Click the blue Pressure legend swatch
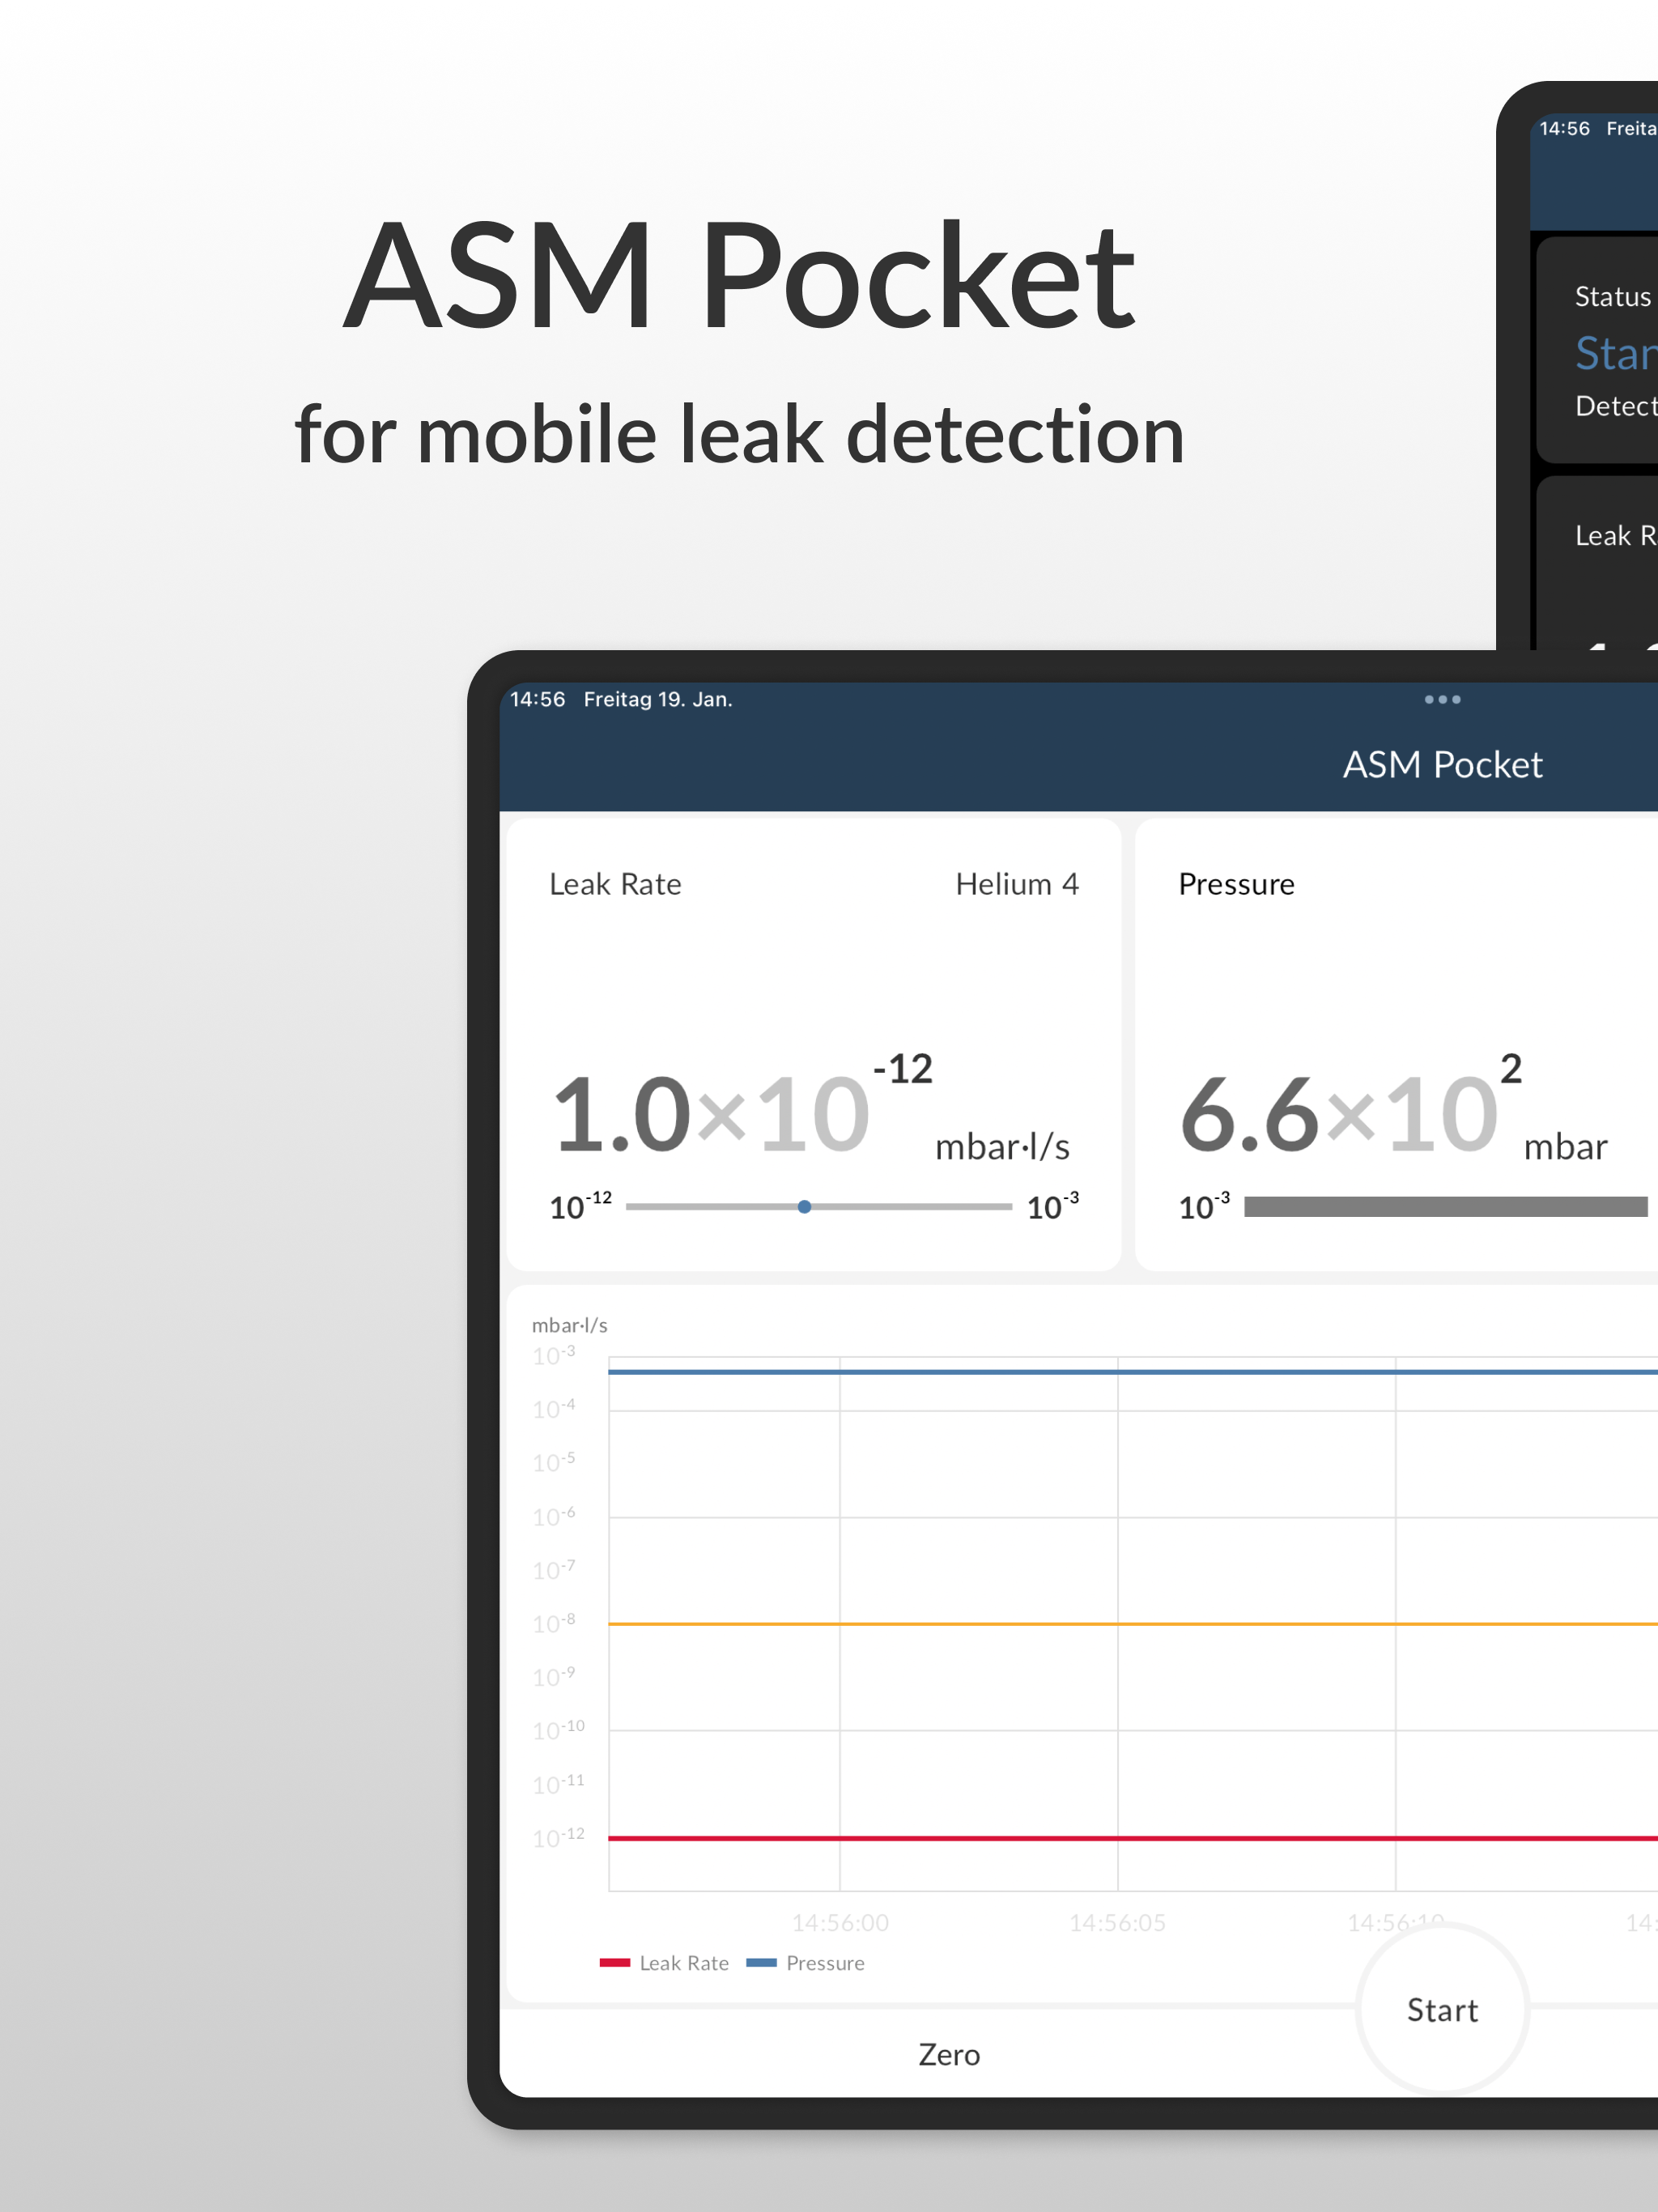Screen dimensions: 1658x2212 pos(761,1962)
